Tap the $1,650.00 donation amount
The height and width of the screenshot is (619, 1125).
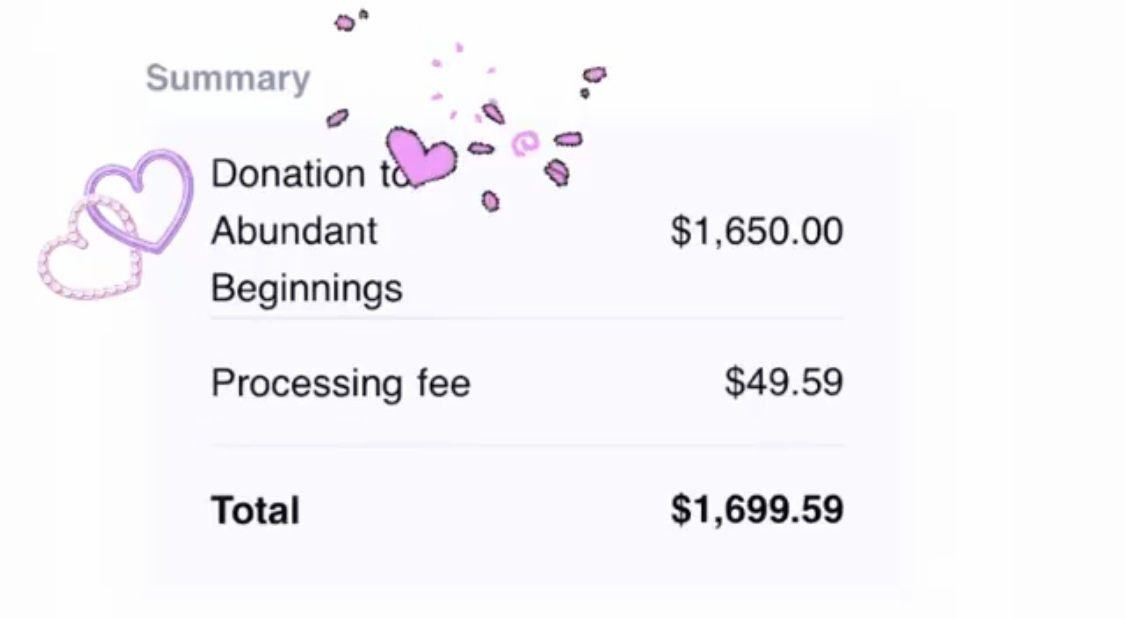tap(756, 231)
